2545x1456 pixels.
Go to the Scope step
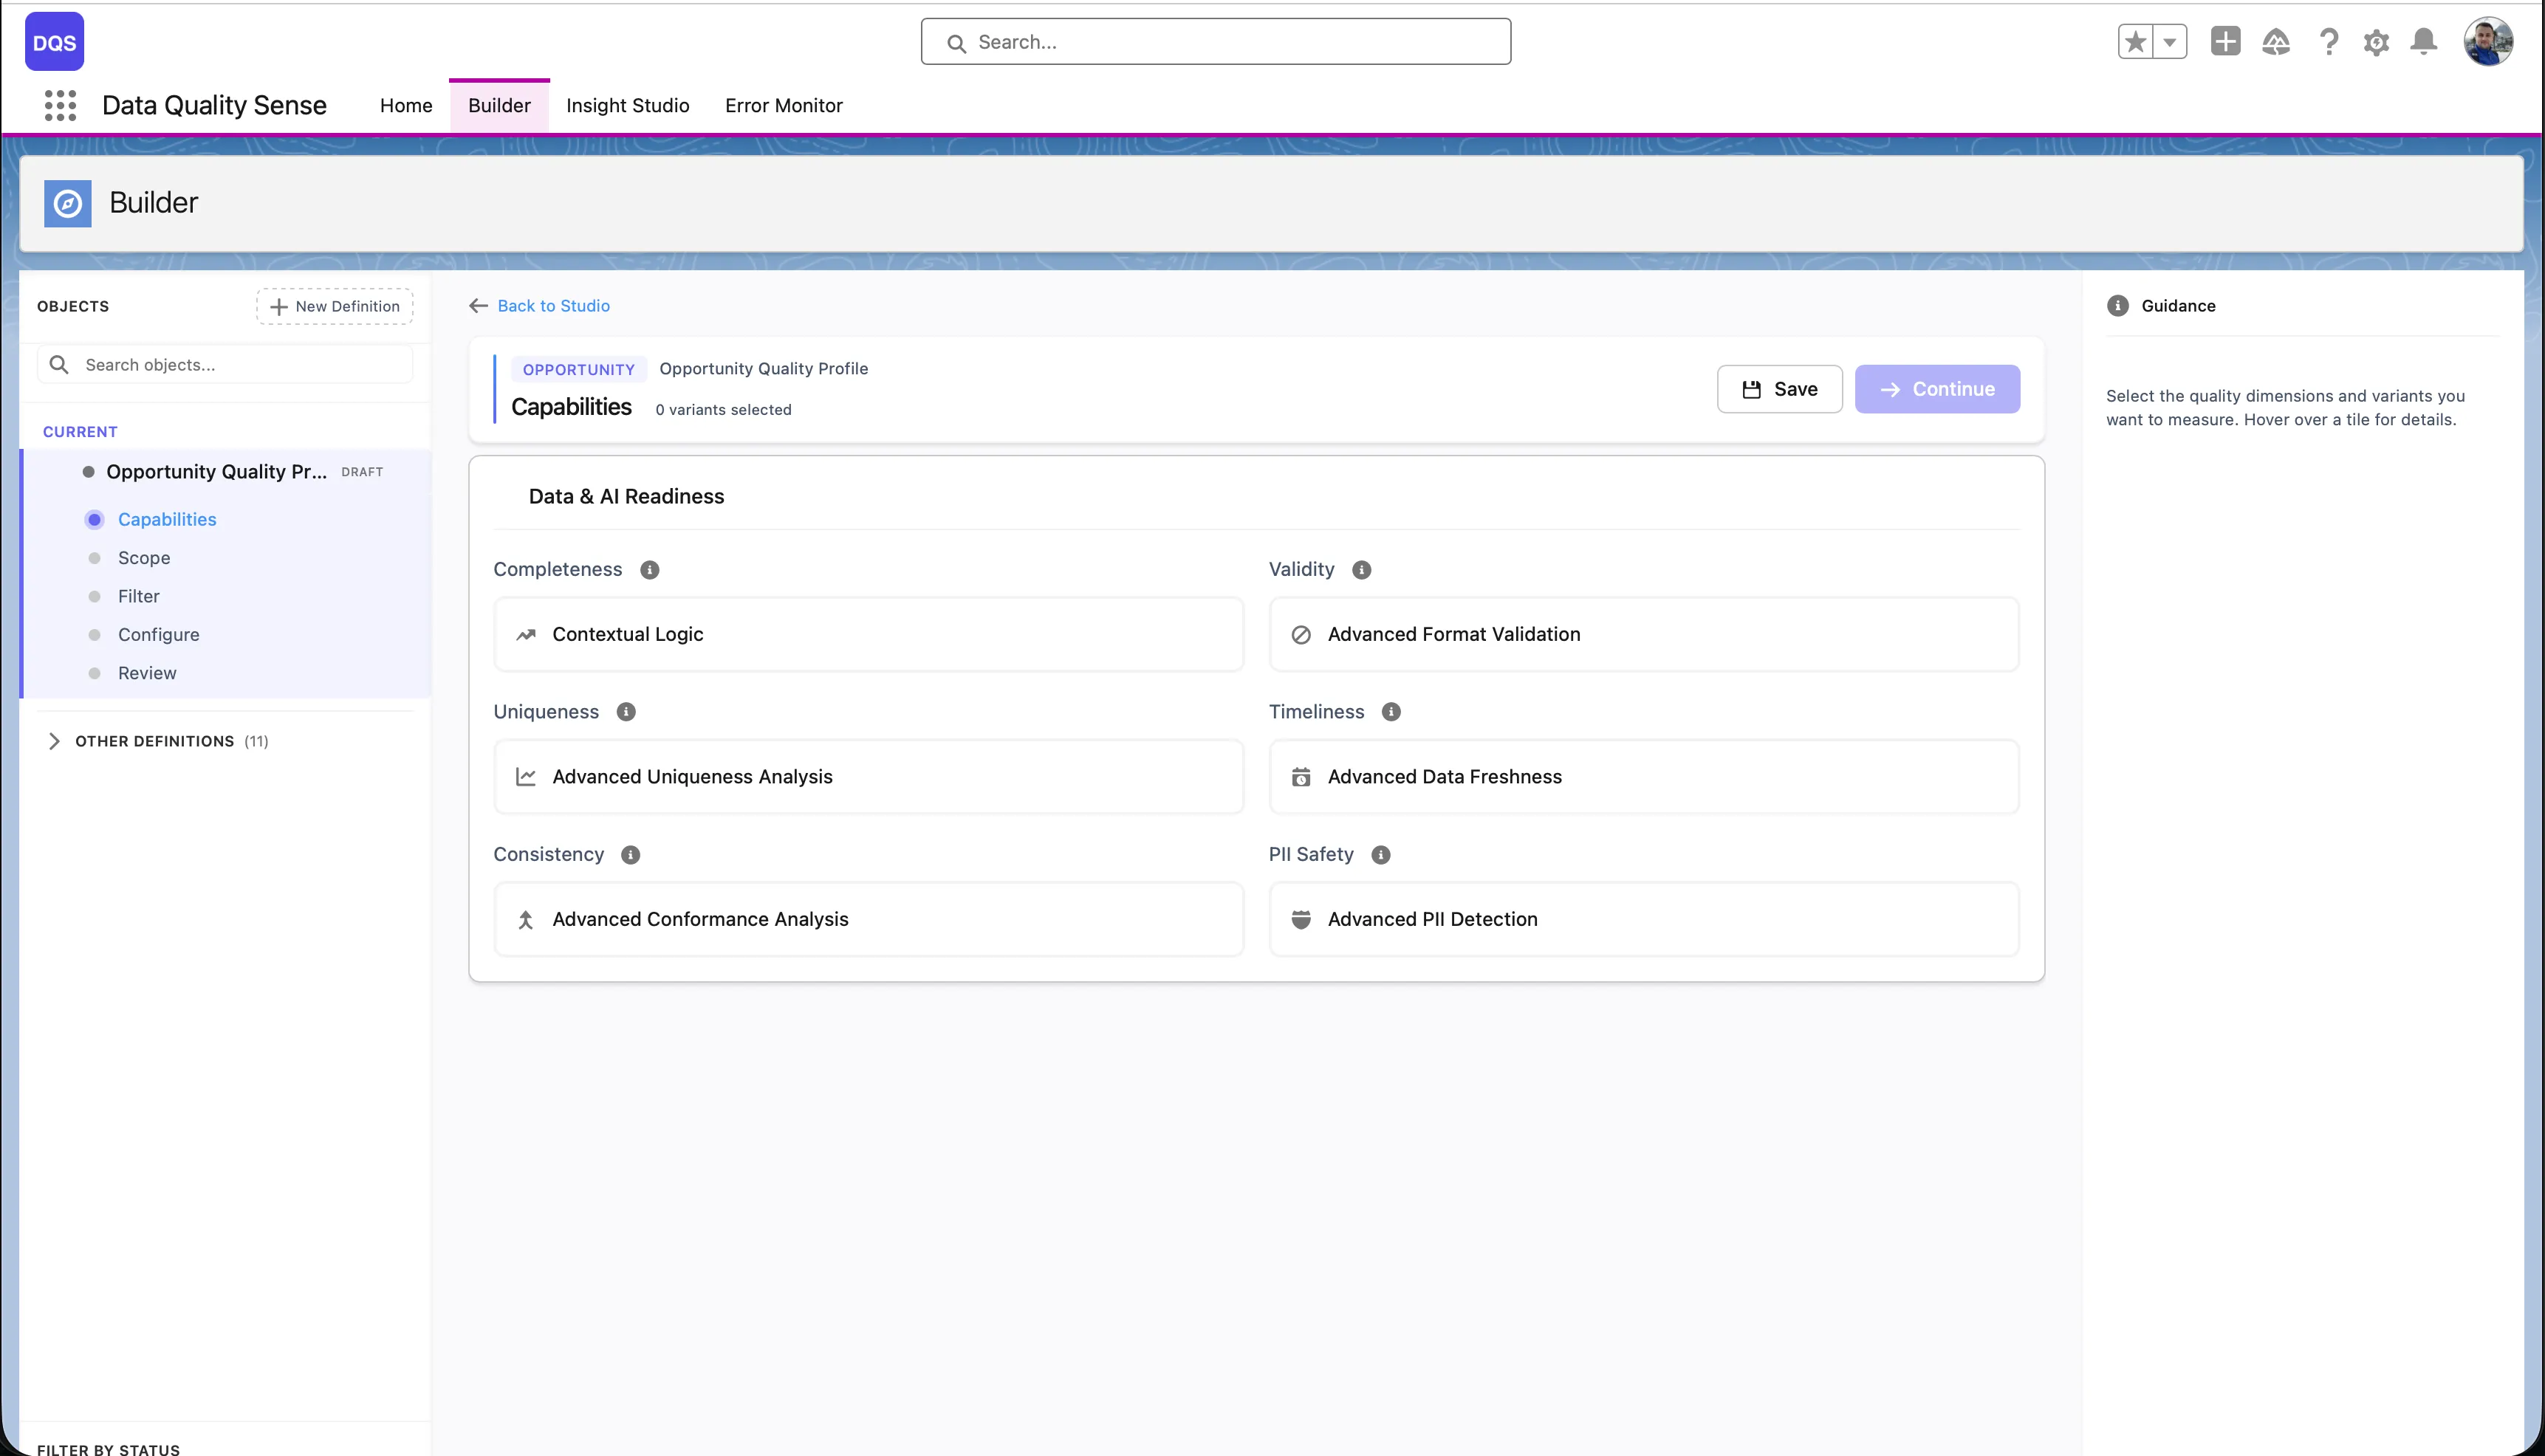144,558
